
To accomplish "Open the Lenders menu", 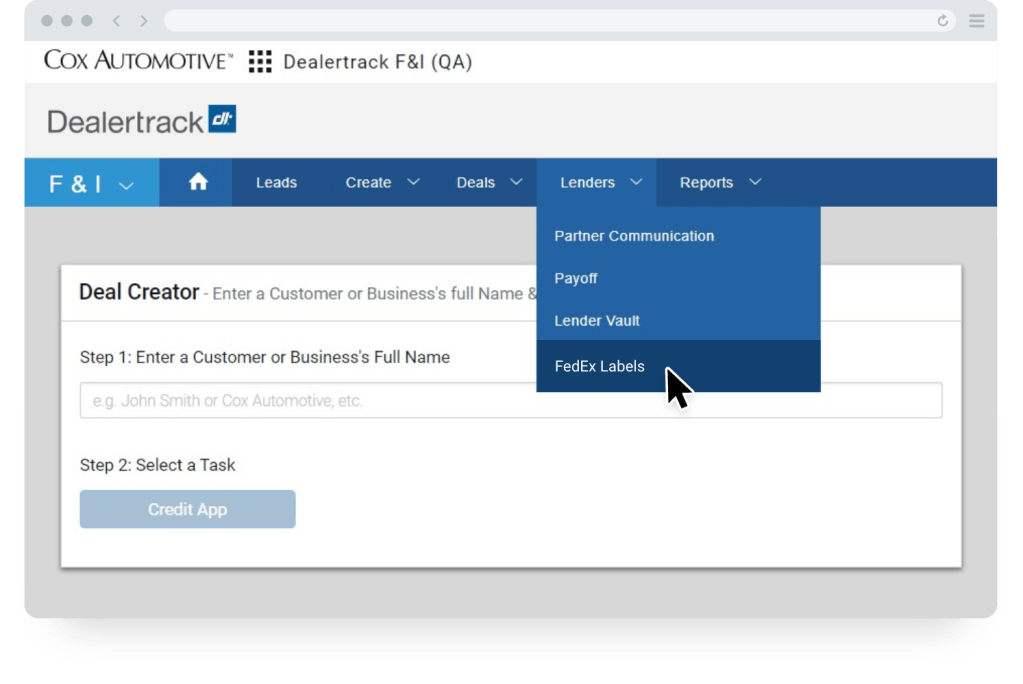I will (x=597, y=182).
